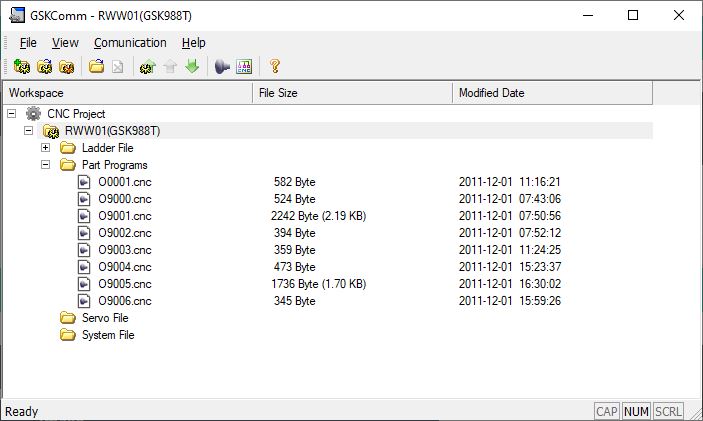Collapse the RWW01(GSK988T) tree node
Screen dimensions: 703x421
29,131
